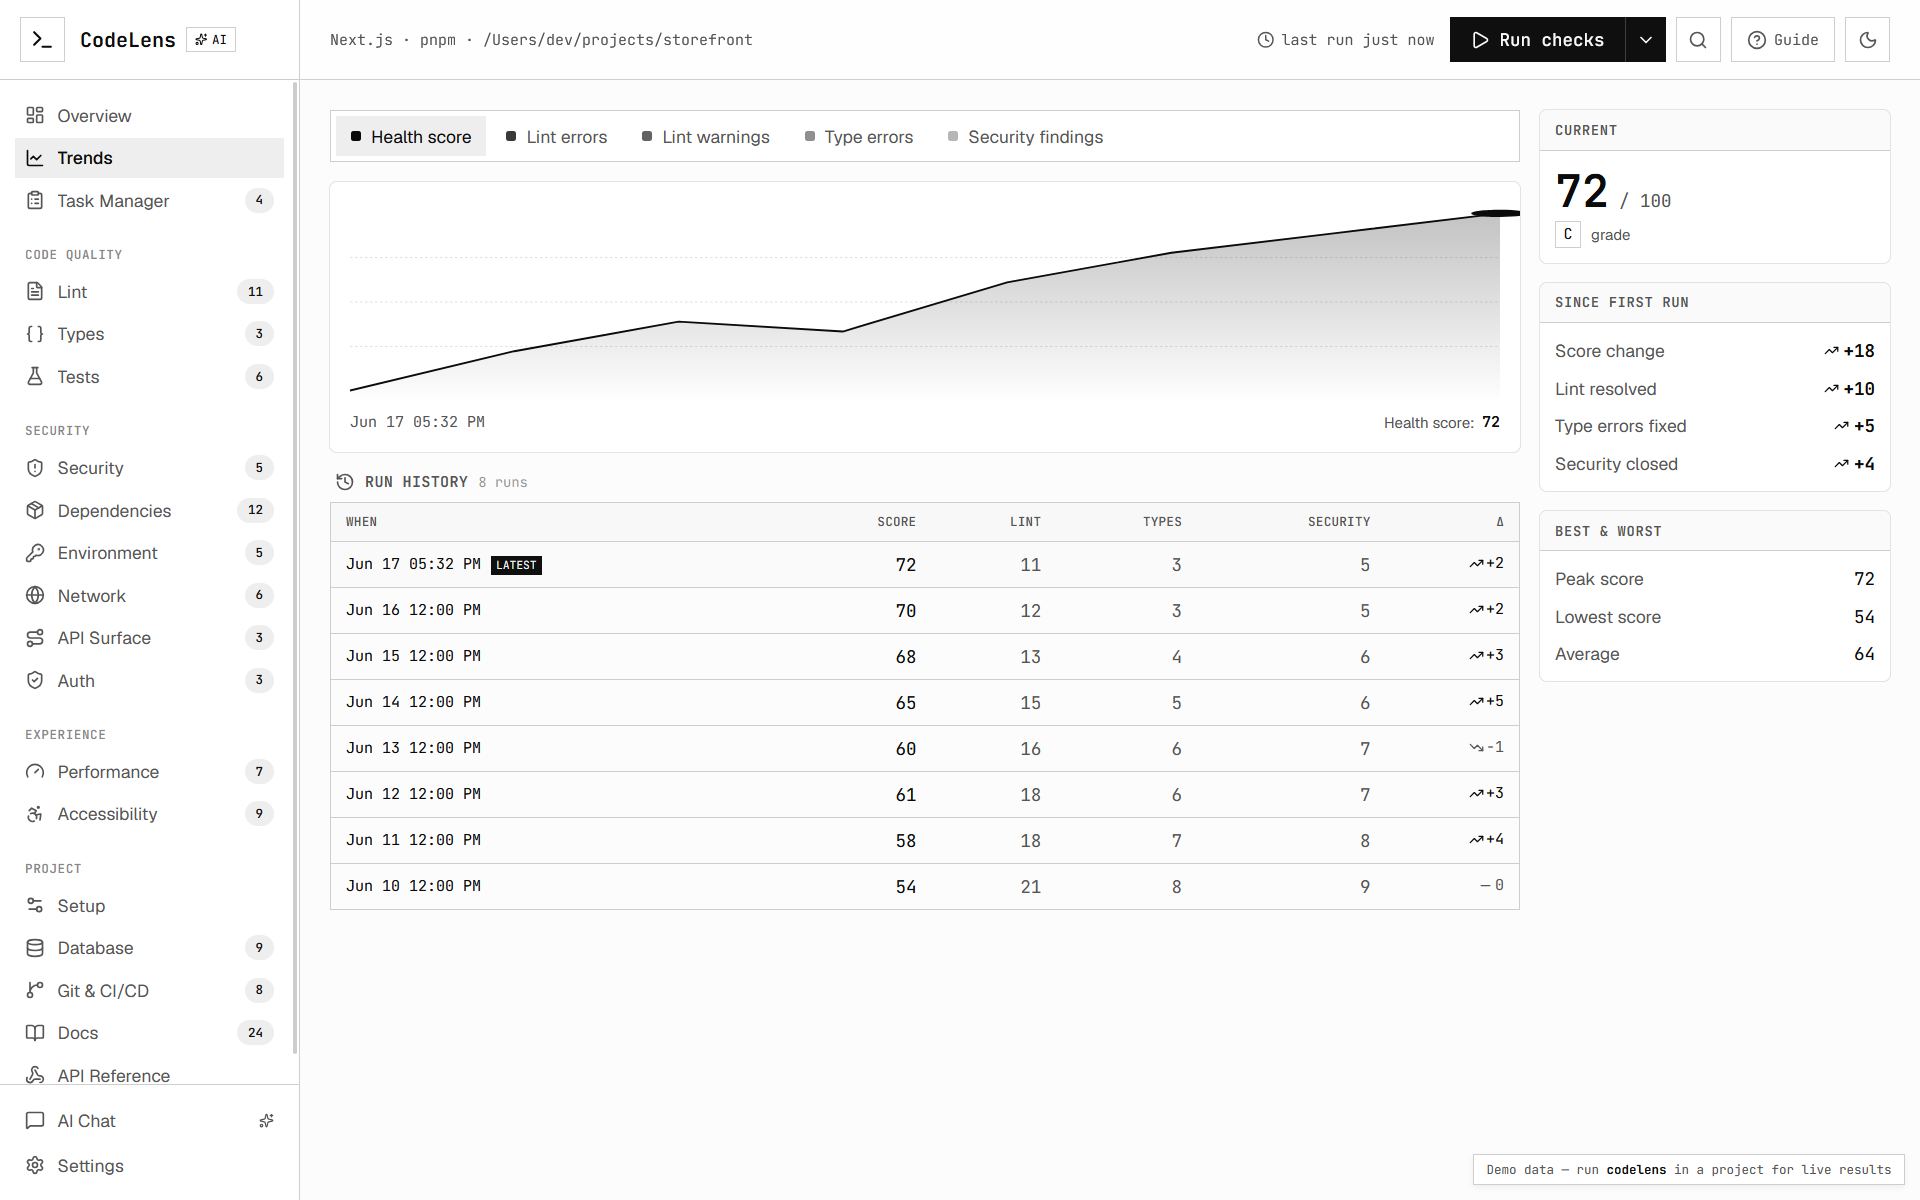The image size is (1920, 1200).
Task: Click the SECURITY column header
Action: (x=1339, y=522)
